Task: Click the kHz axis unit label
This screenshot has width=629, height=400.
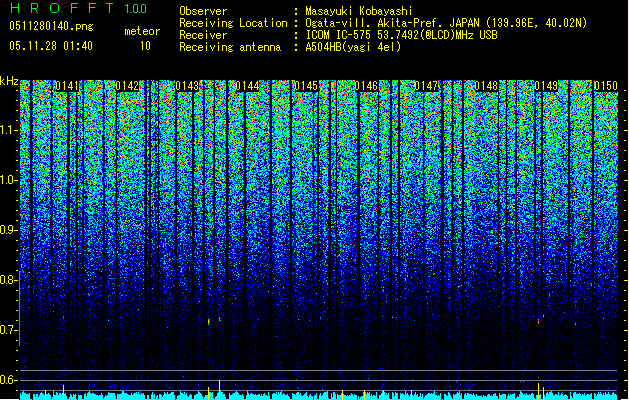Action: pyautogui.click(x=9, y=81)
